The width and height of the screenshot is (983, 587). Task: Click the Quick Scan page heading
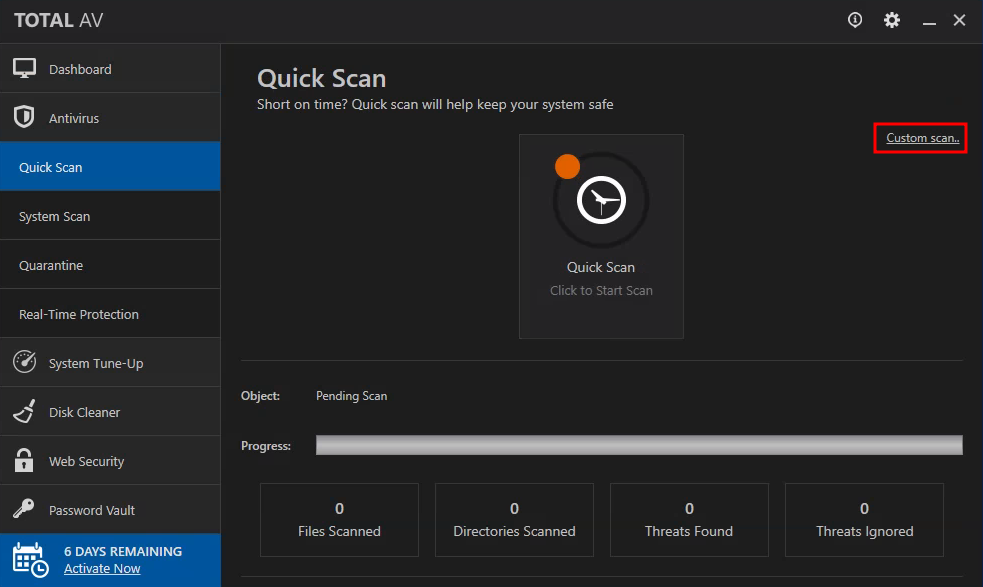[322, 78]
